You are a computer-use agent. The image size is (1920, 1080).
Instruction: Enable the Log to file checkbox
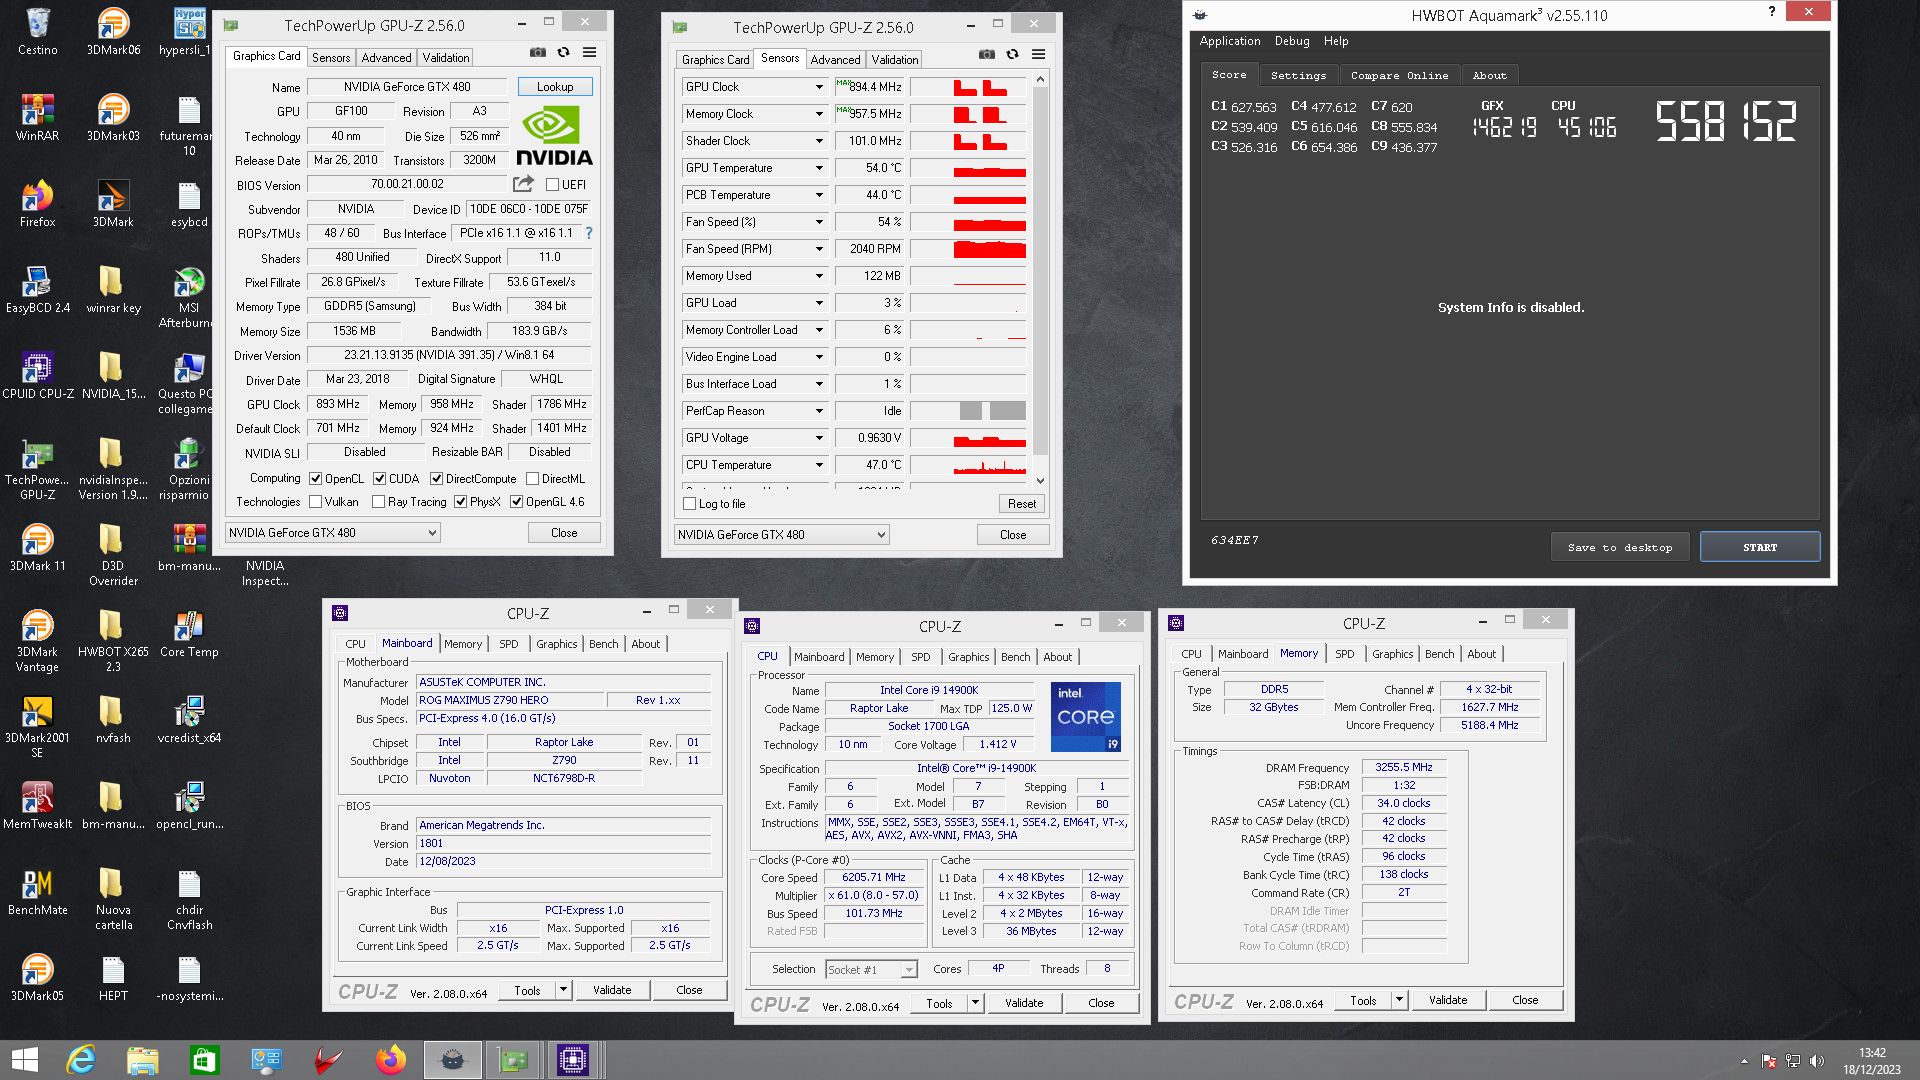(690, 504)
